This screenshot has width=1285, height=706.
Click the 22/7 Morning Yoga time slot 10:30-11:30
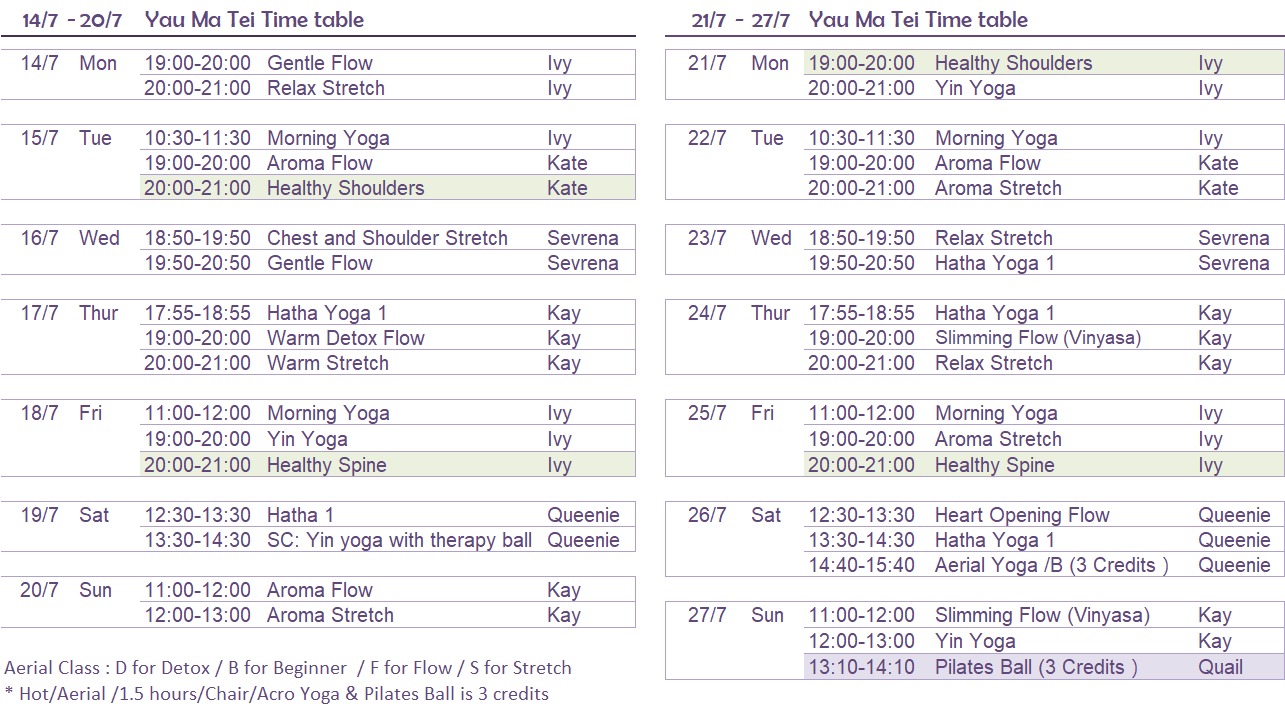point(861,138)
